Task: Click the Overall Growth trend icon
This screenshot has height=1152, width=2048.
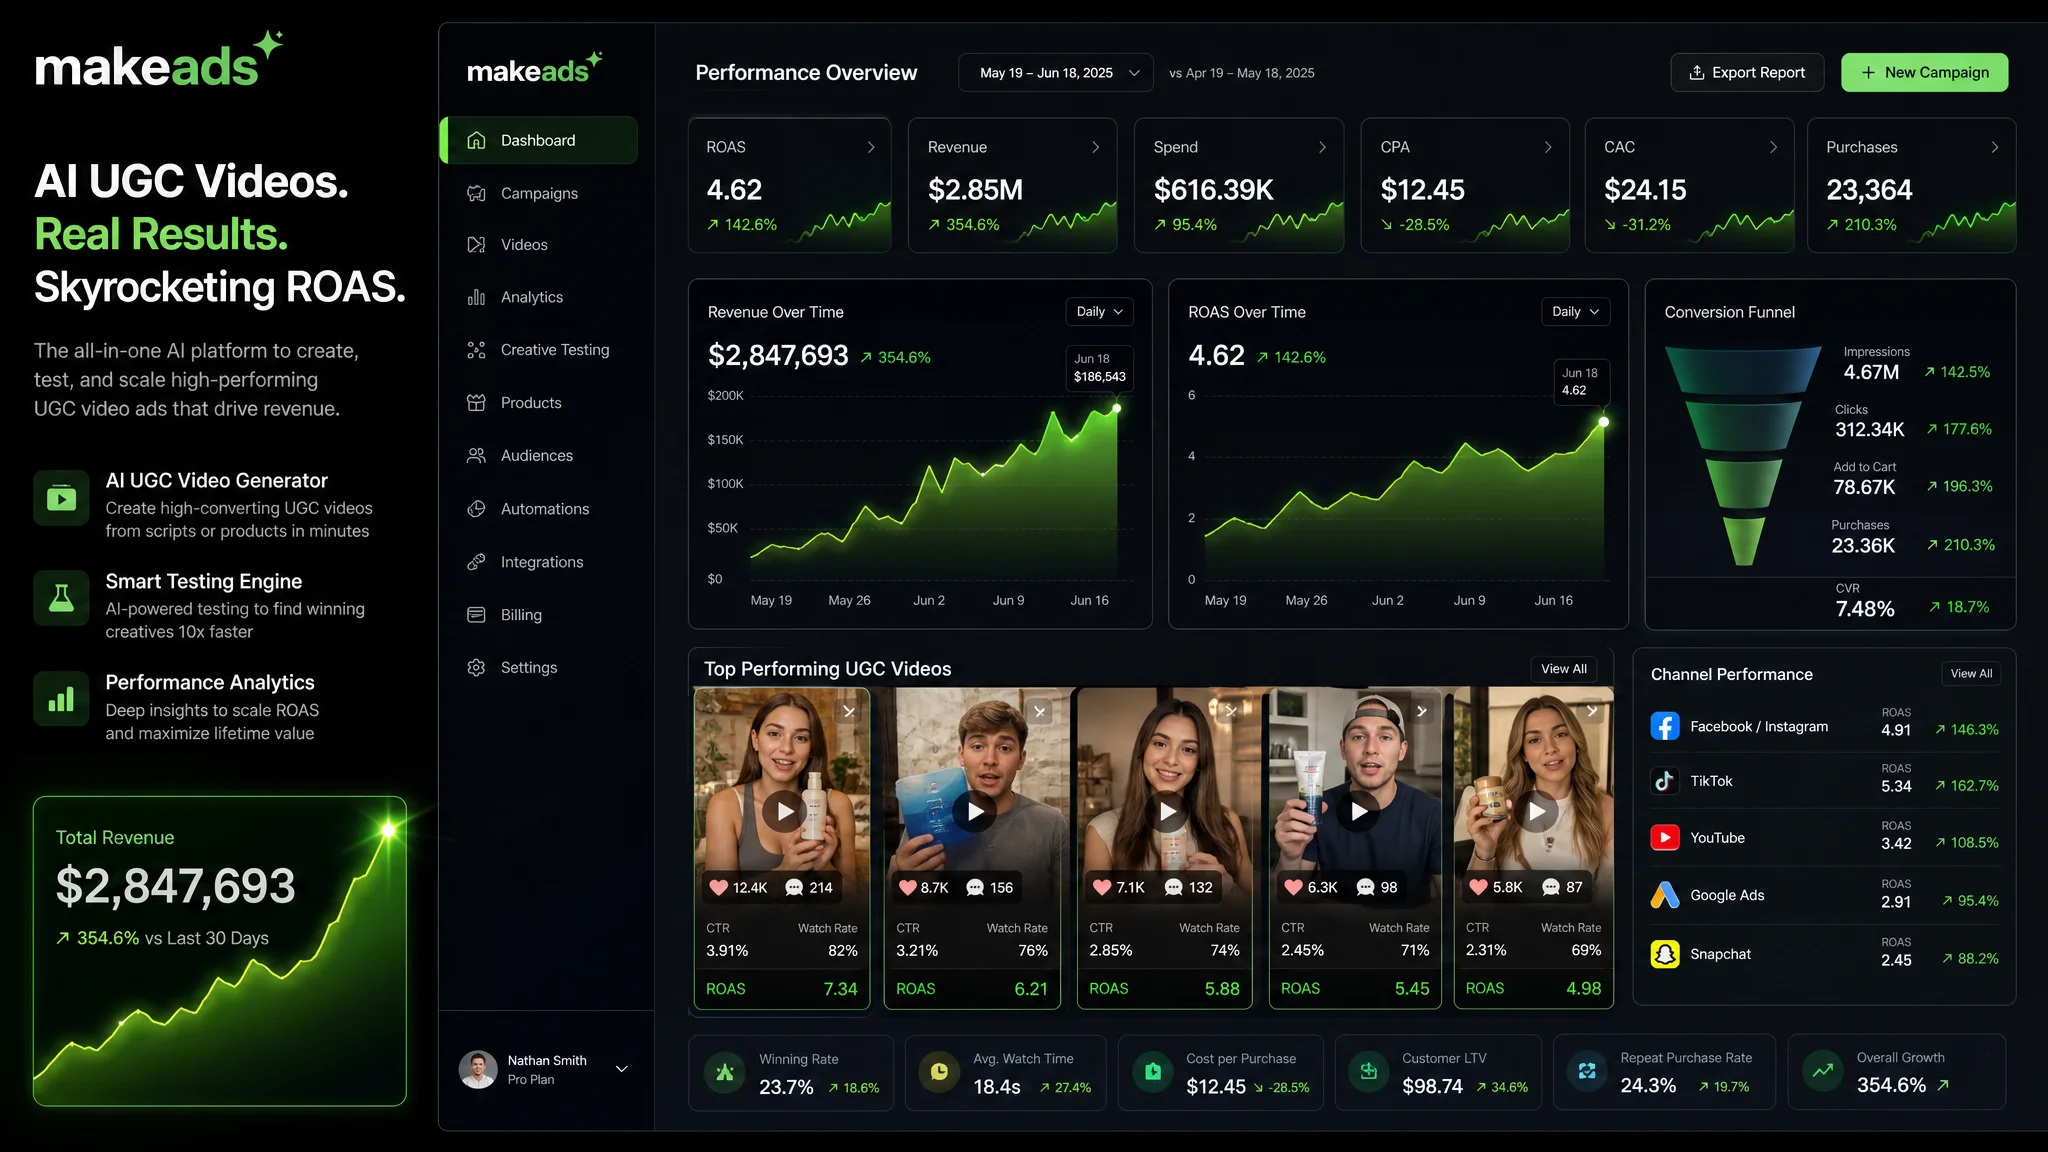Action: click(1823, 1071)
